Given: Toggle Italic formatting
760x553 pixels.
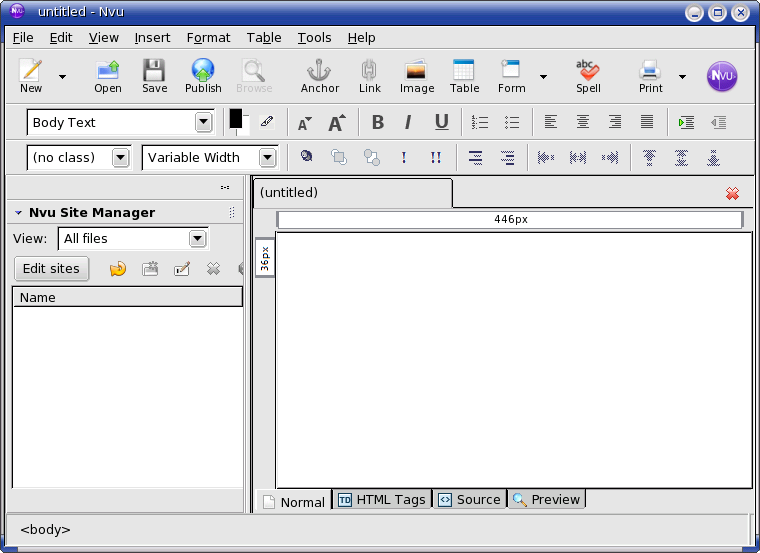Looking at the screenshot, I should pyautogui.click(x=408, y=122).
